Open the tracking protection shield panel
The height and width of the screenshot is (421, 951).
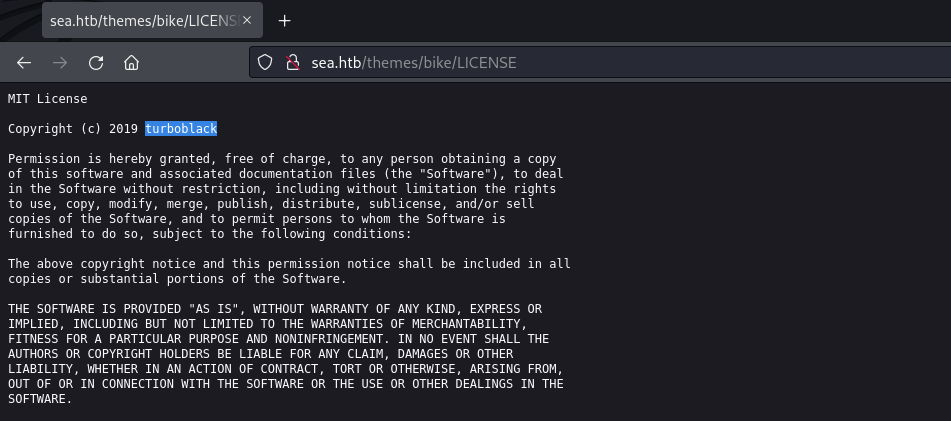pos(265,62)
